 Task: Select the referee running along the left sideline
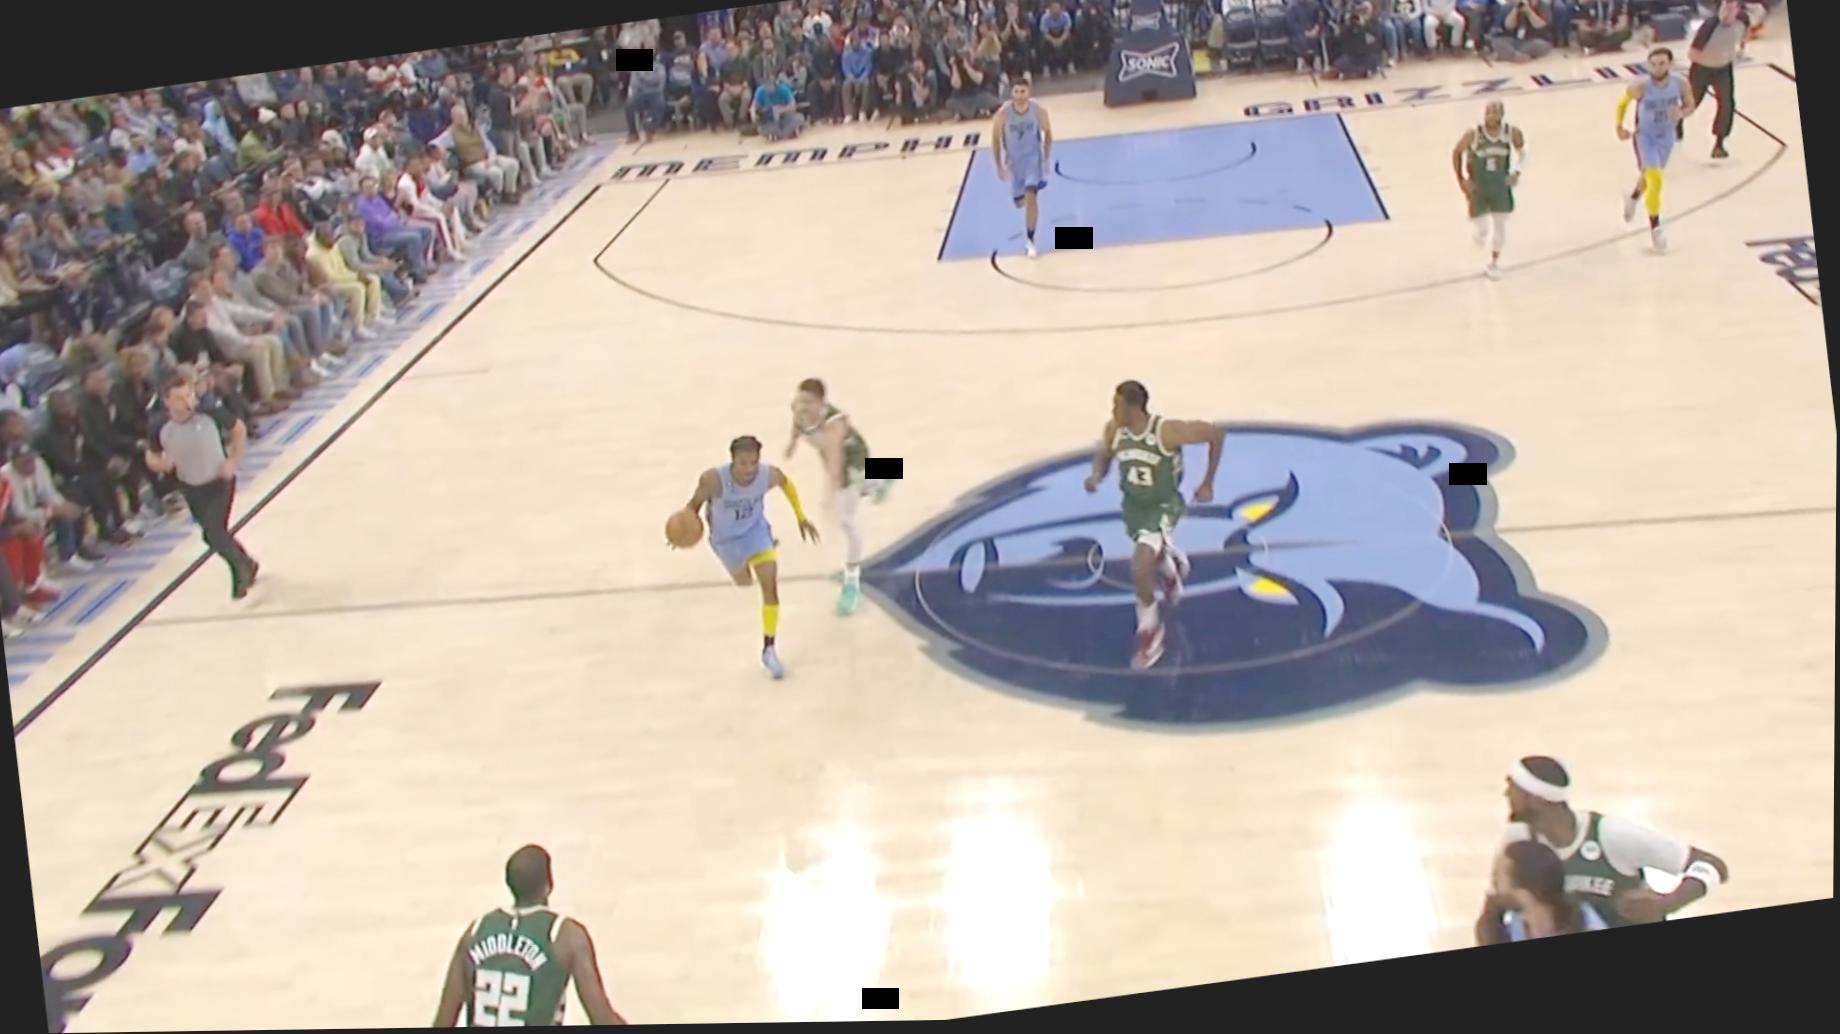[x=205, y=480]
